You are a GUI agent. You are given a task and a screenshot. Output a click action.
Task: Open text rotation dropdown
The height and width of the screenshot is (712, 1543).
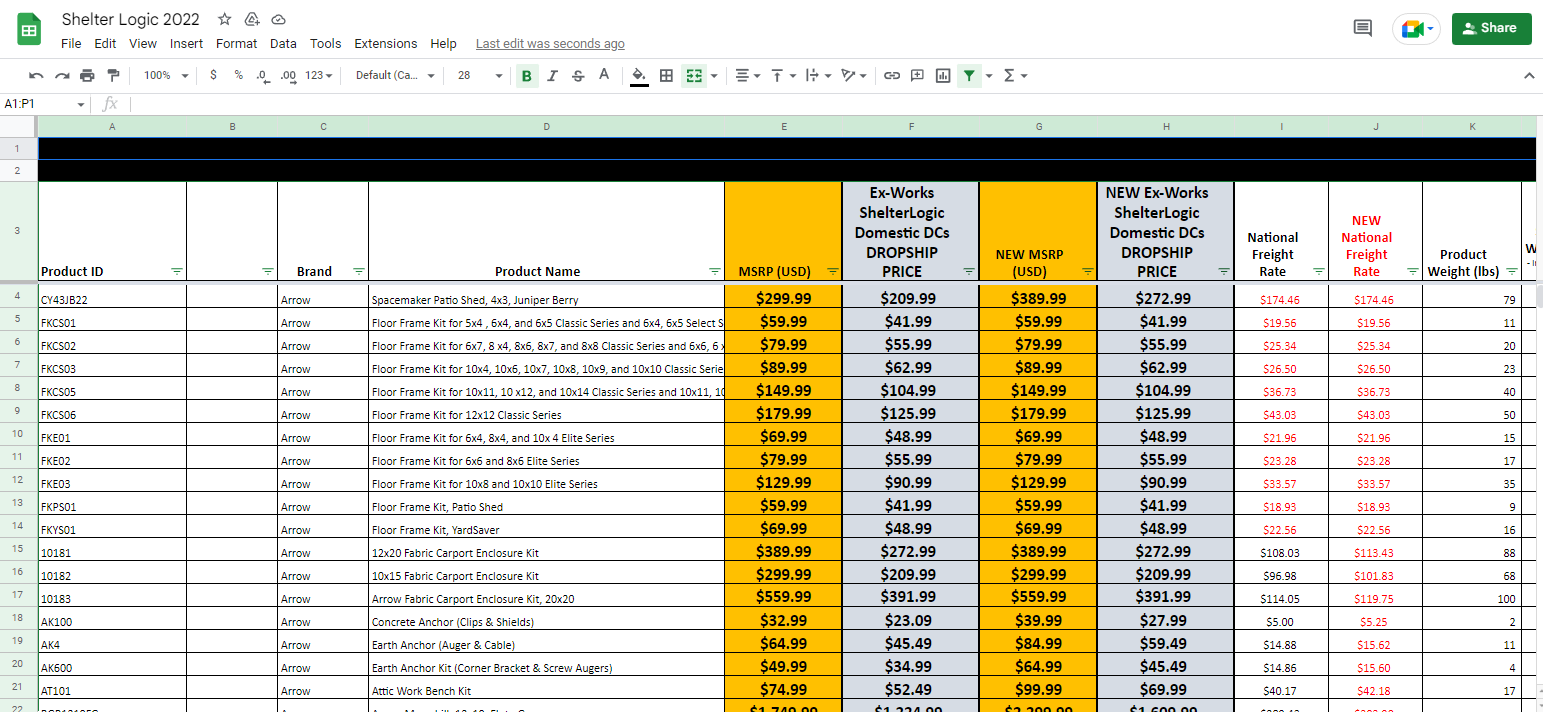[855, 75]
